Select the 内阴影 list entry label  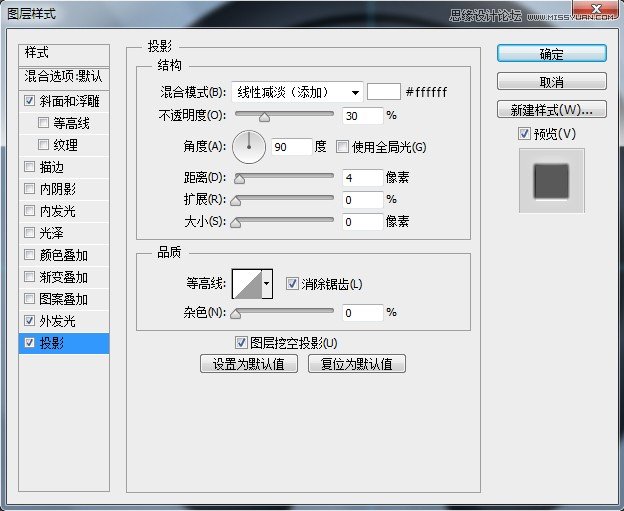pos(57,189)
